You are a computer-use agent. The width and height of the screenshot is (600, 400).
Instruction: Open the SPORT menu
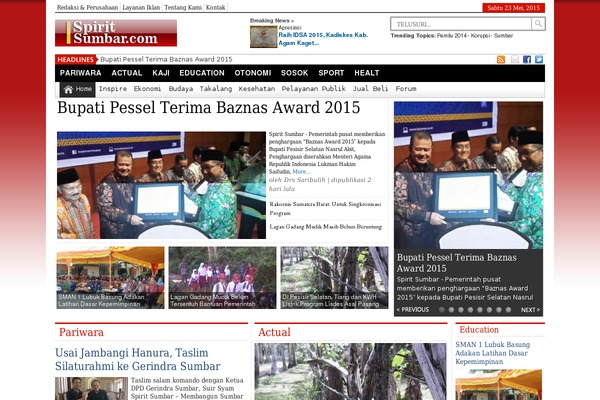pyautogui.click(x=331, y=73)
